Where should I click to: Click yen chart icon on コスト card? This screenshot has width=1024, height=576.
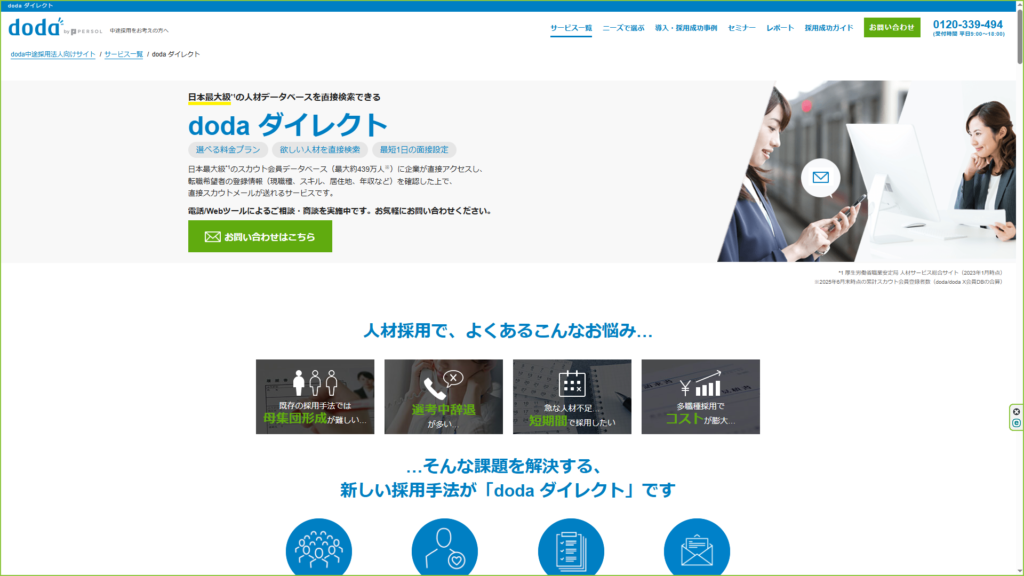coord(700,384)
